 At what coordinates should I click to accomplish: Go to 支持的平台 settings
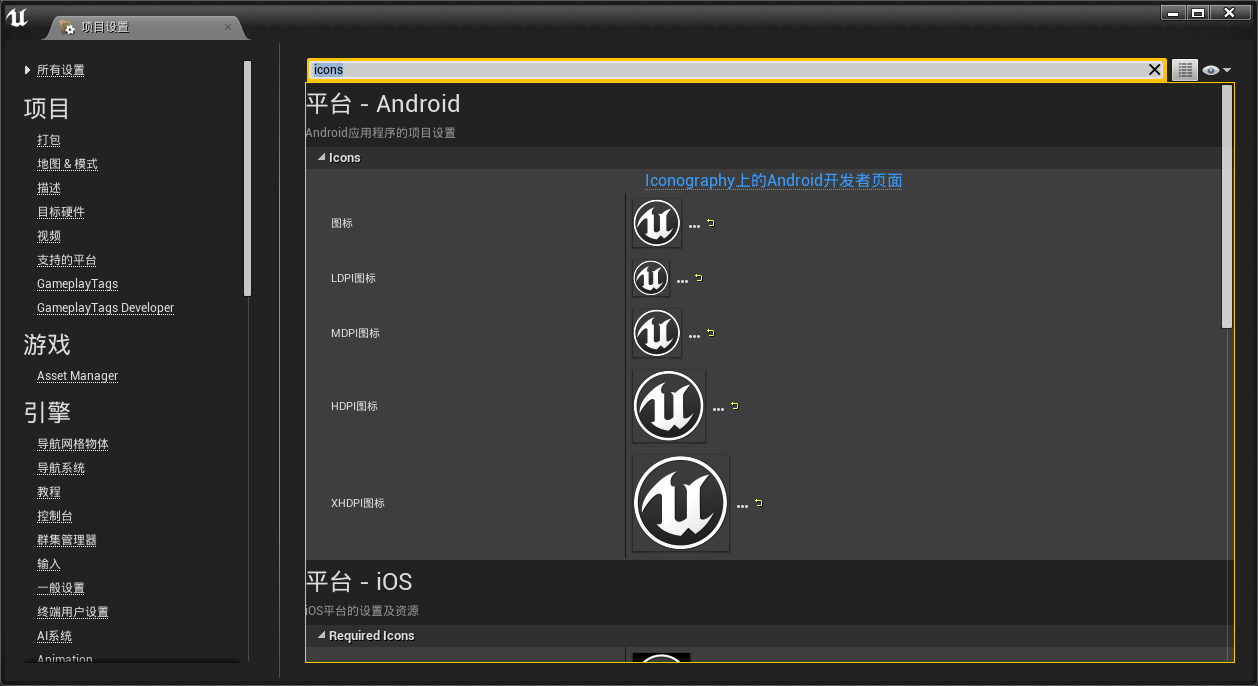pos(67,260)
